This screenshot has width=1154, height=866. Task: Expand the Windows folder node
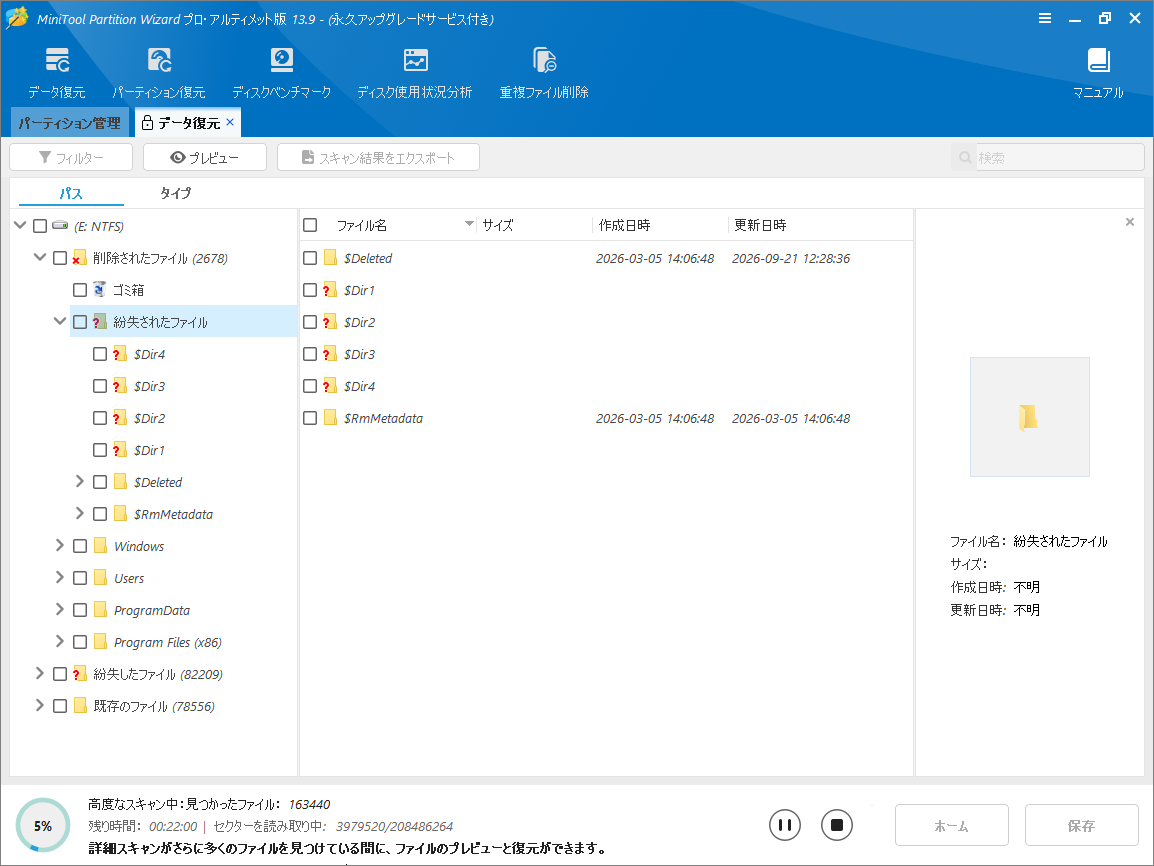tap(60, 545)
